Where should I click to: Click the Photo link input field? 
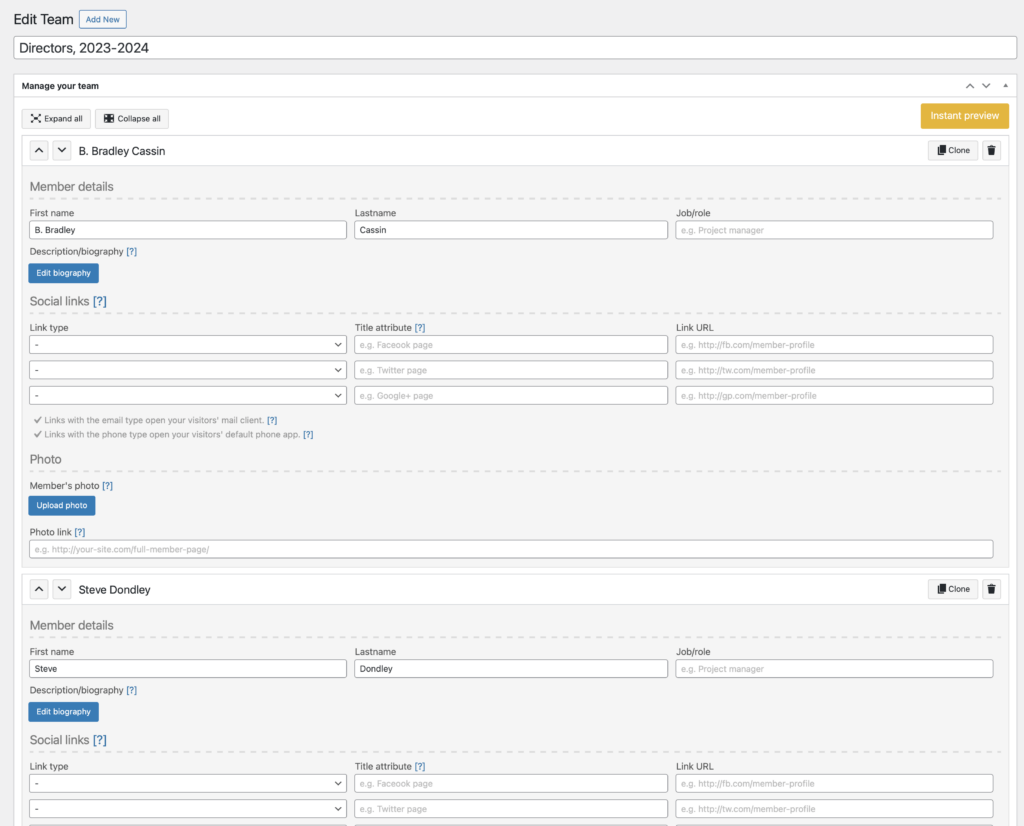pyautogui.click(x=511, y=549)
